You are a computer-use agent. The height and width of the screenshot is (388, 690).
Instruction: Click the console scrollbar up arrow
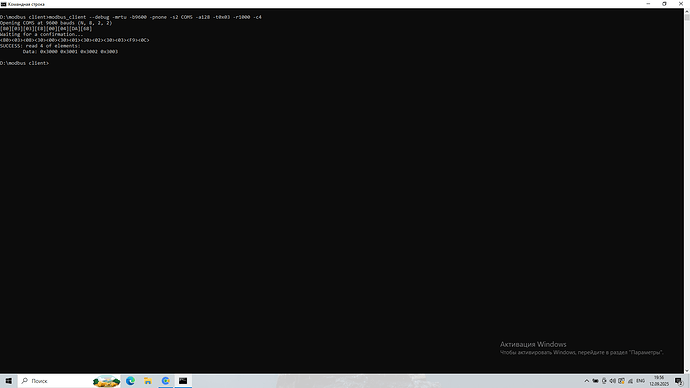coord(687,11)
